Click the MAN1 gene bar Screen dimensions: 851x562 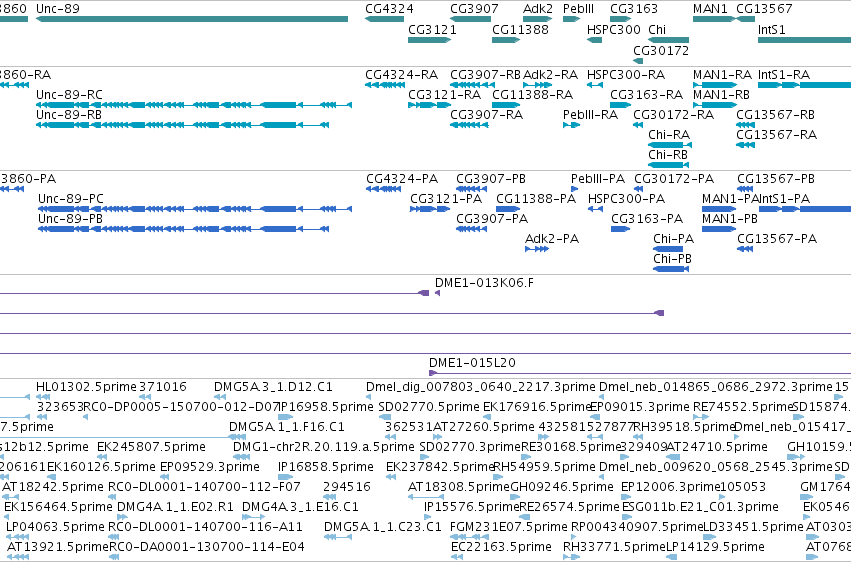714,19
